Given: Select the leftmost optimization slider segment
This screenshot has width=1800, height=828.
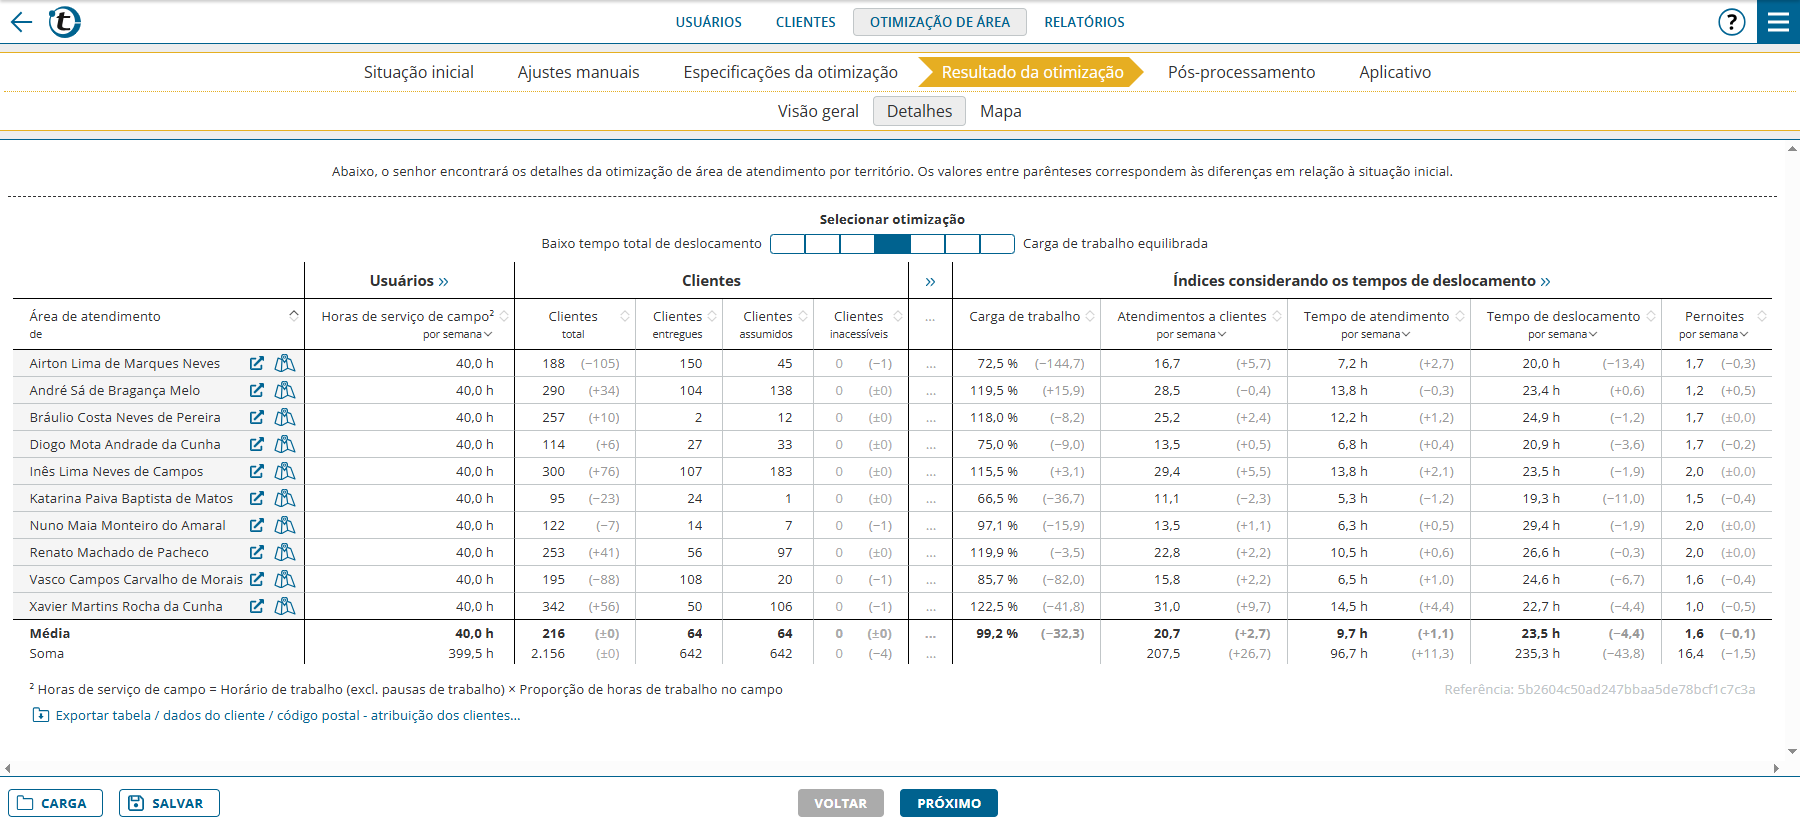Looking at the screenshot, I should point(788,244).
